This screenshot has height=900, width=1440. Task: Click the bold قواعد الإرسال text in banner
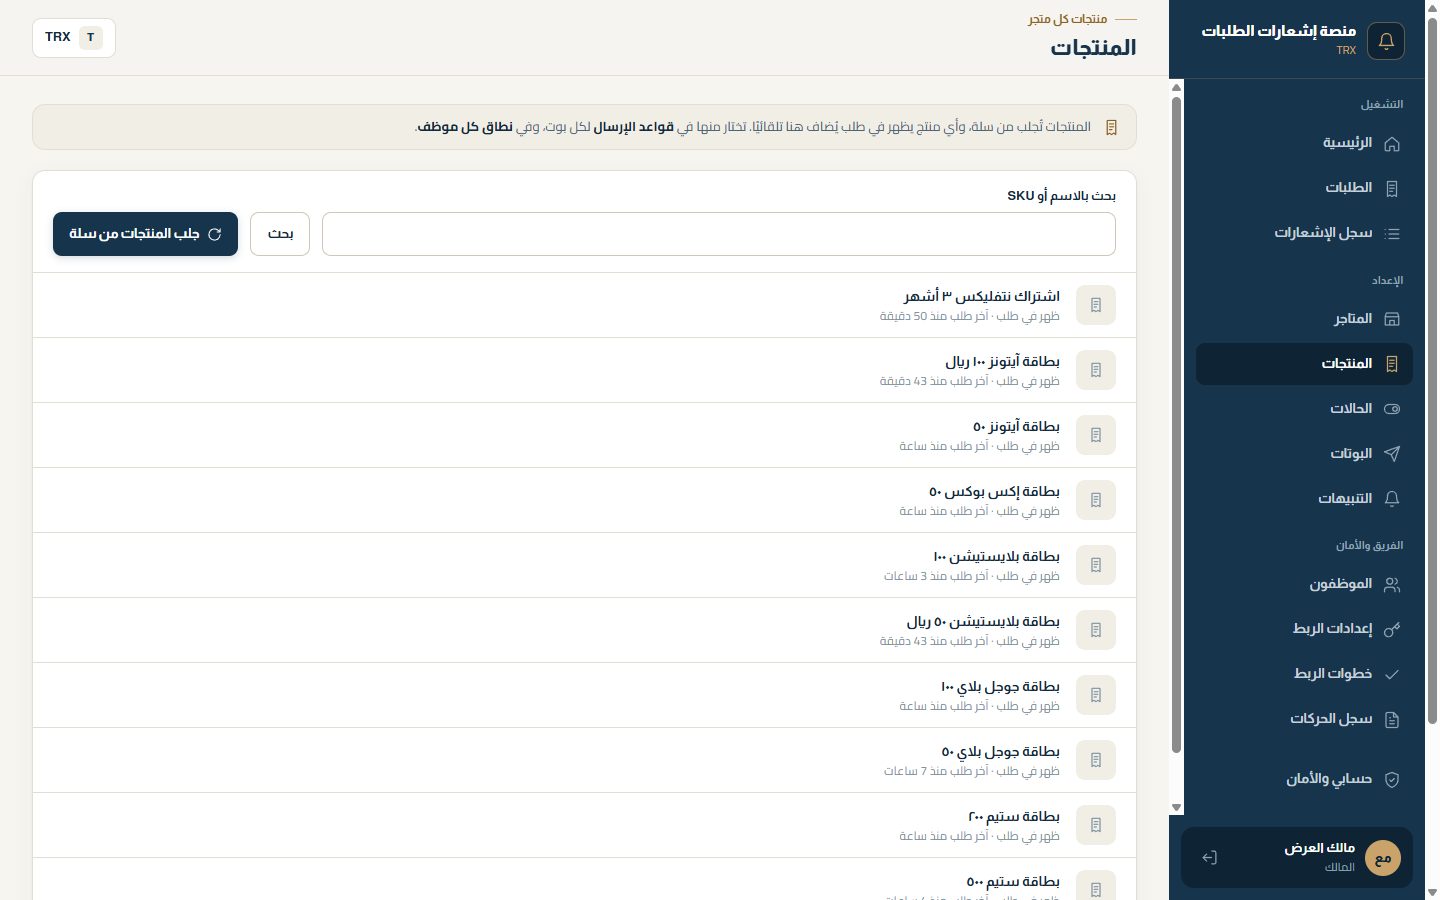[634, 127]
